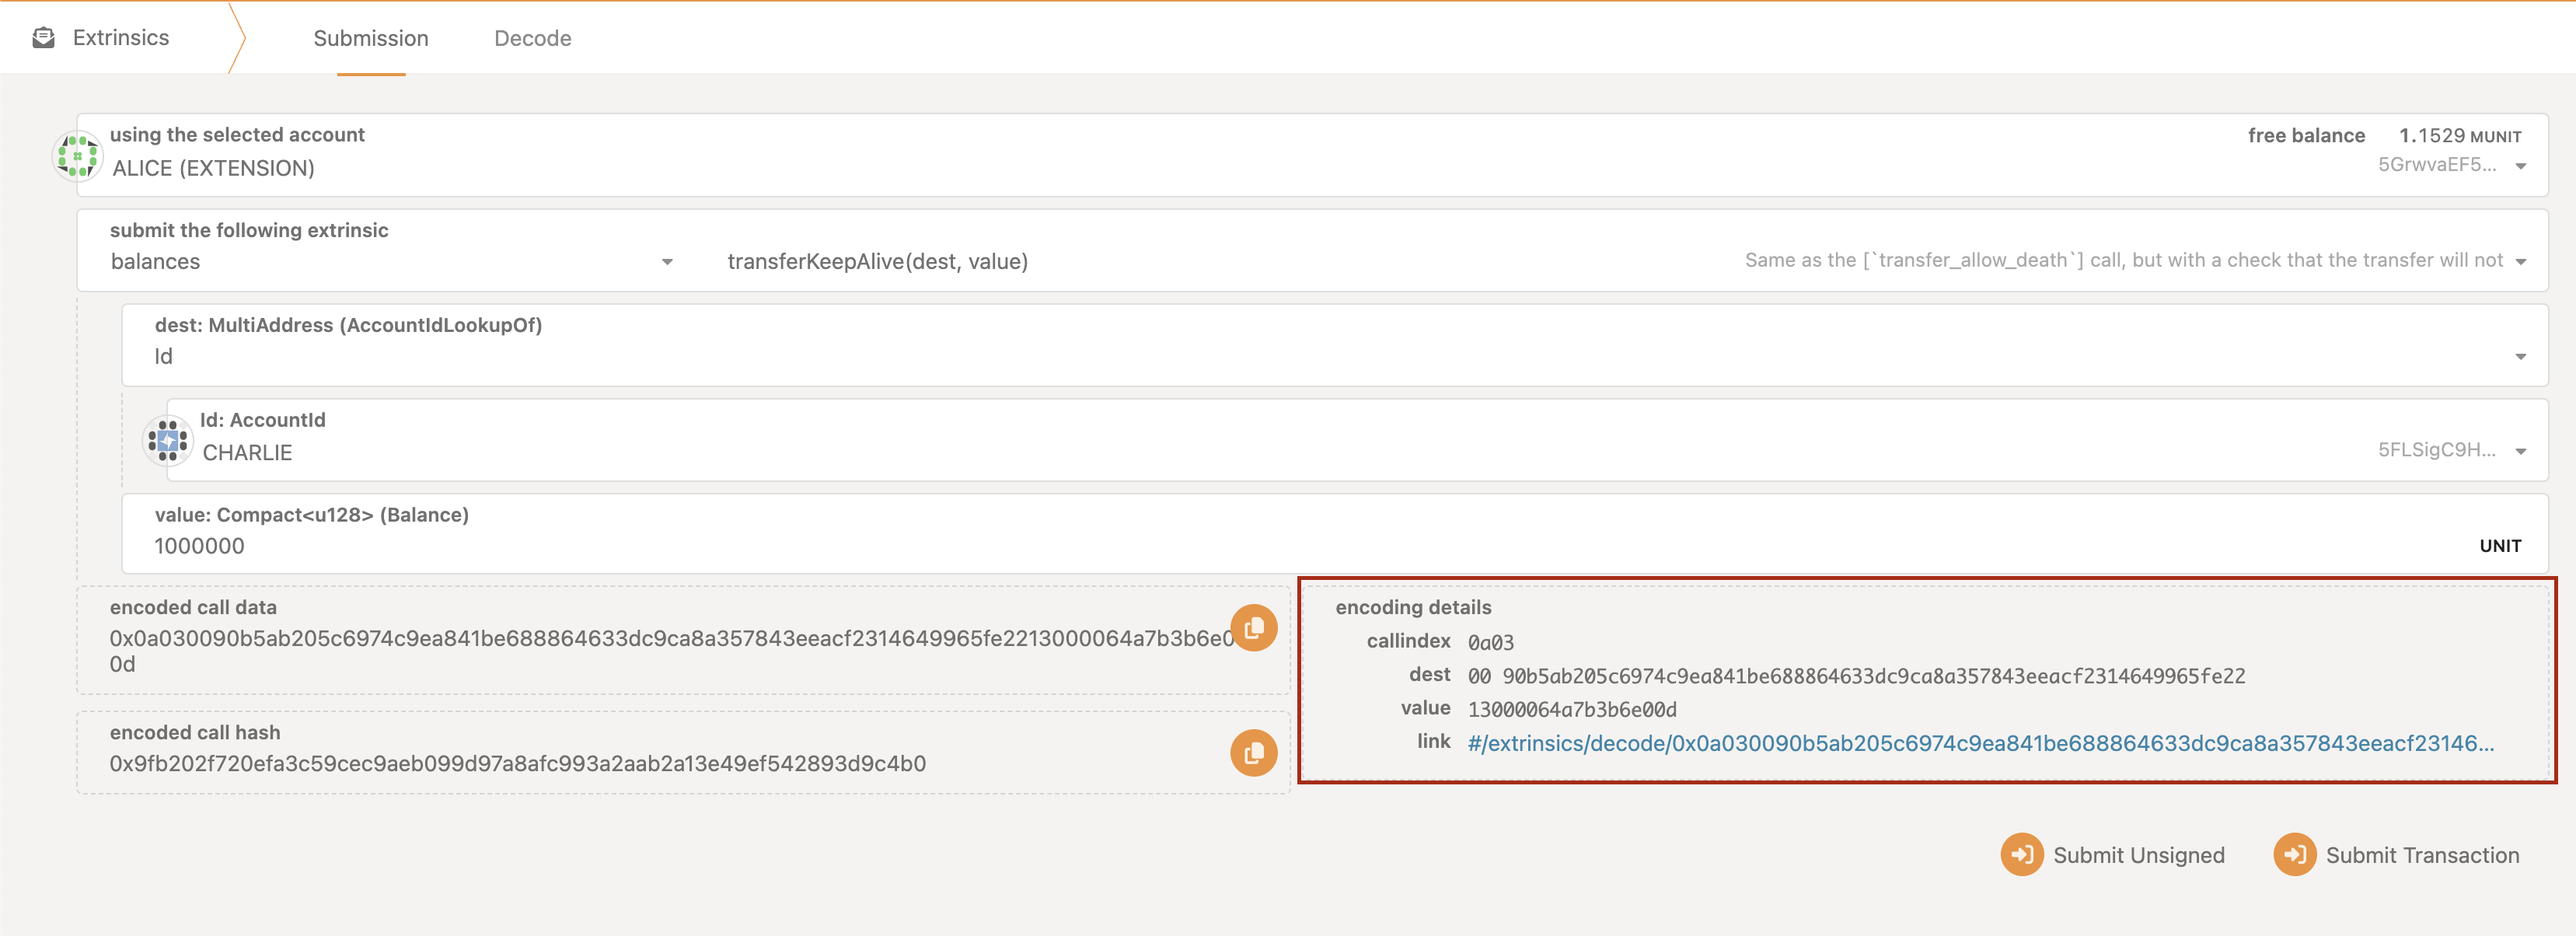Open the CHARLIE AccountId dropdown arrow

click(2521, 452)
